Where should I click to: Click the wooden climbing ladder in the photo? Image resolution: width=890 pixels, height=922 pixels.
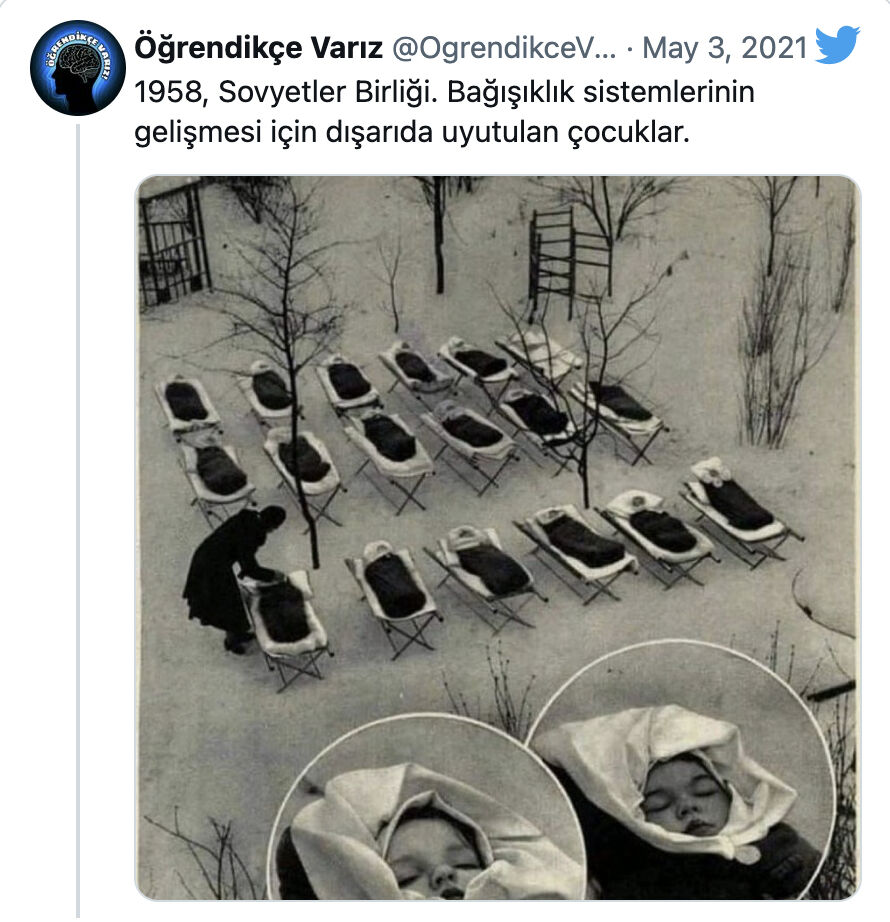pyautogui.click(x=569, y=265)
